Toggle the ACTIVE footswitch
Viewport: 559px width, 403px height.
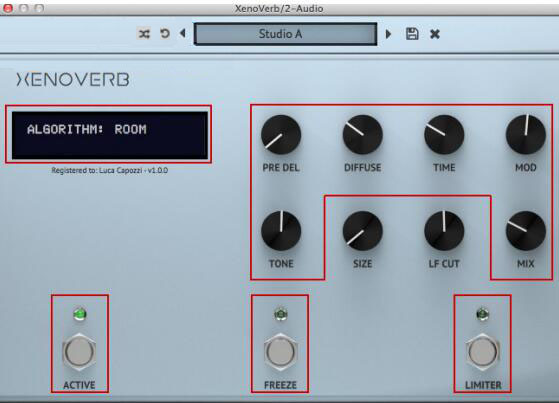79,351
